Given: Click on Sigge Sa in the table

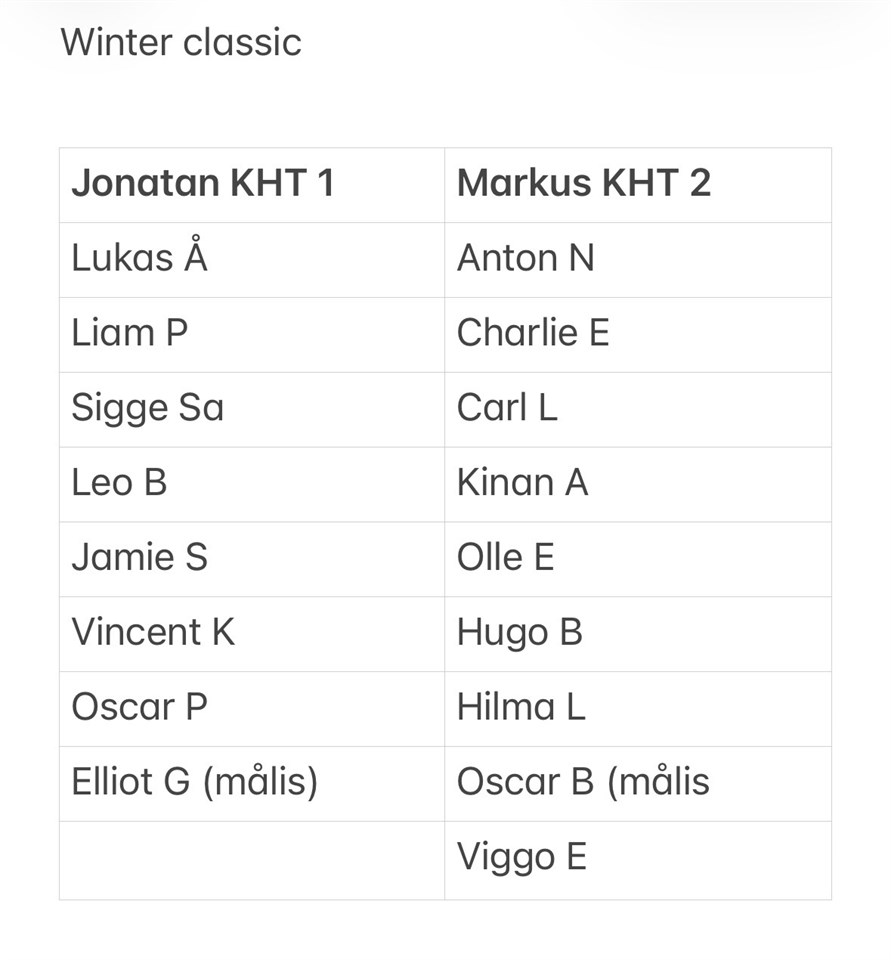Looking at the screenshot, I should [148, 408].
